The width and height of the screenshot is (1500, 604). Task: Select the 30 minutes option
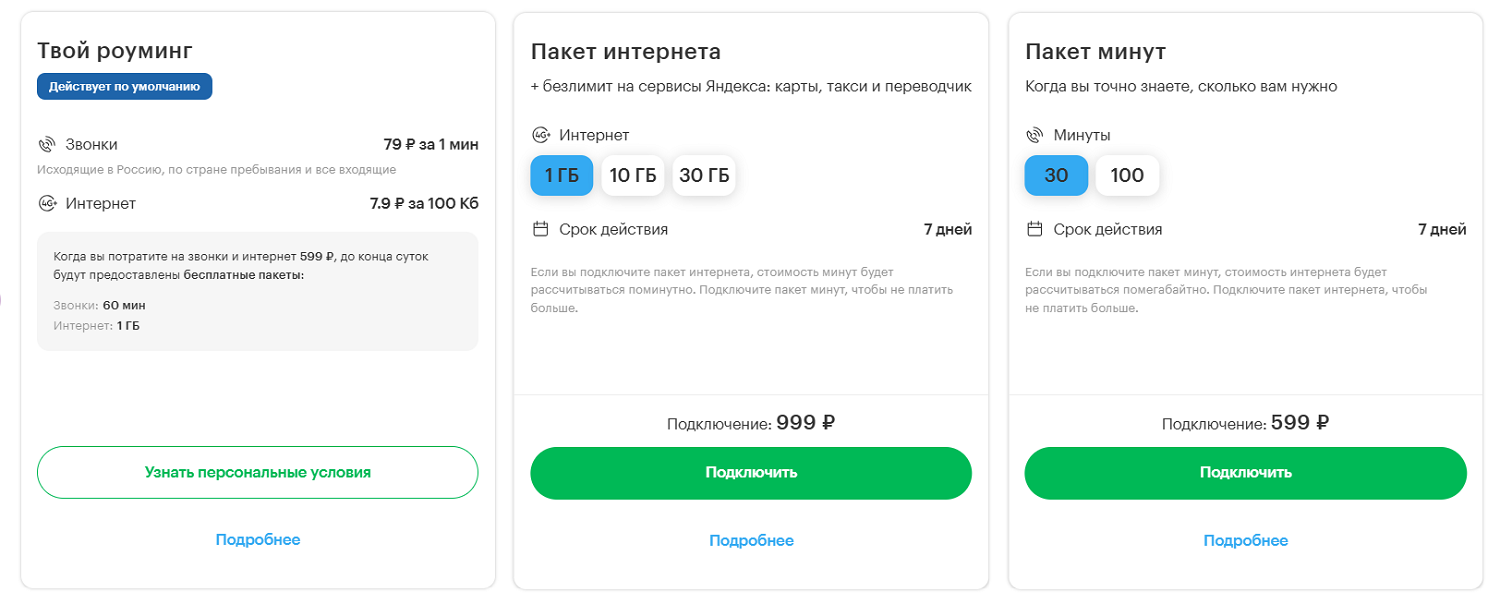(1056, 176)
